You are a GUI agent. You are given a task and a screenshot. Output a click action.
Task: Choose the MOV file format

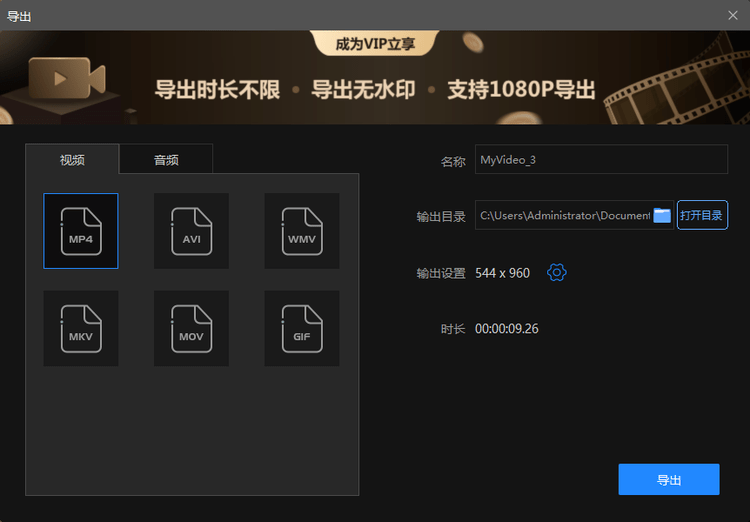(191, 328)
